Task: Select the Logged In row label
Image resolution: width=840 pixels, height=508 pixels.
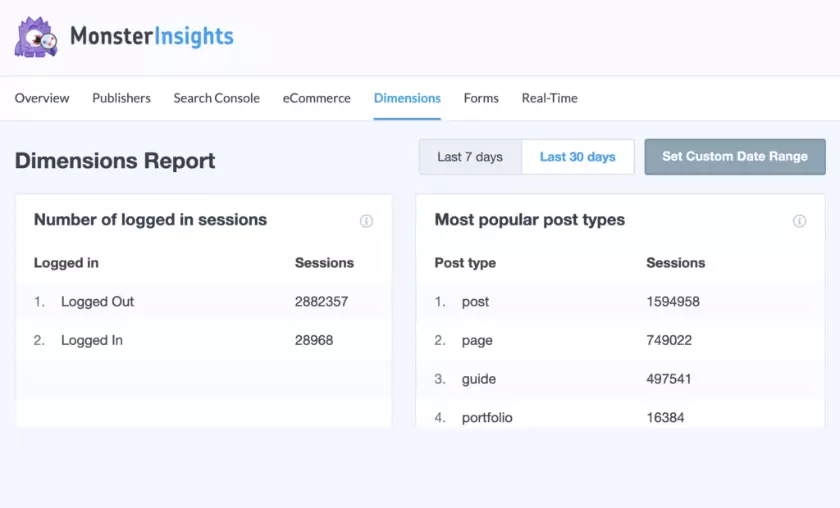Action: (x=92, y=340)
